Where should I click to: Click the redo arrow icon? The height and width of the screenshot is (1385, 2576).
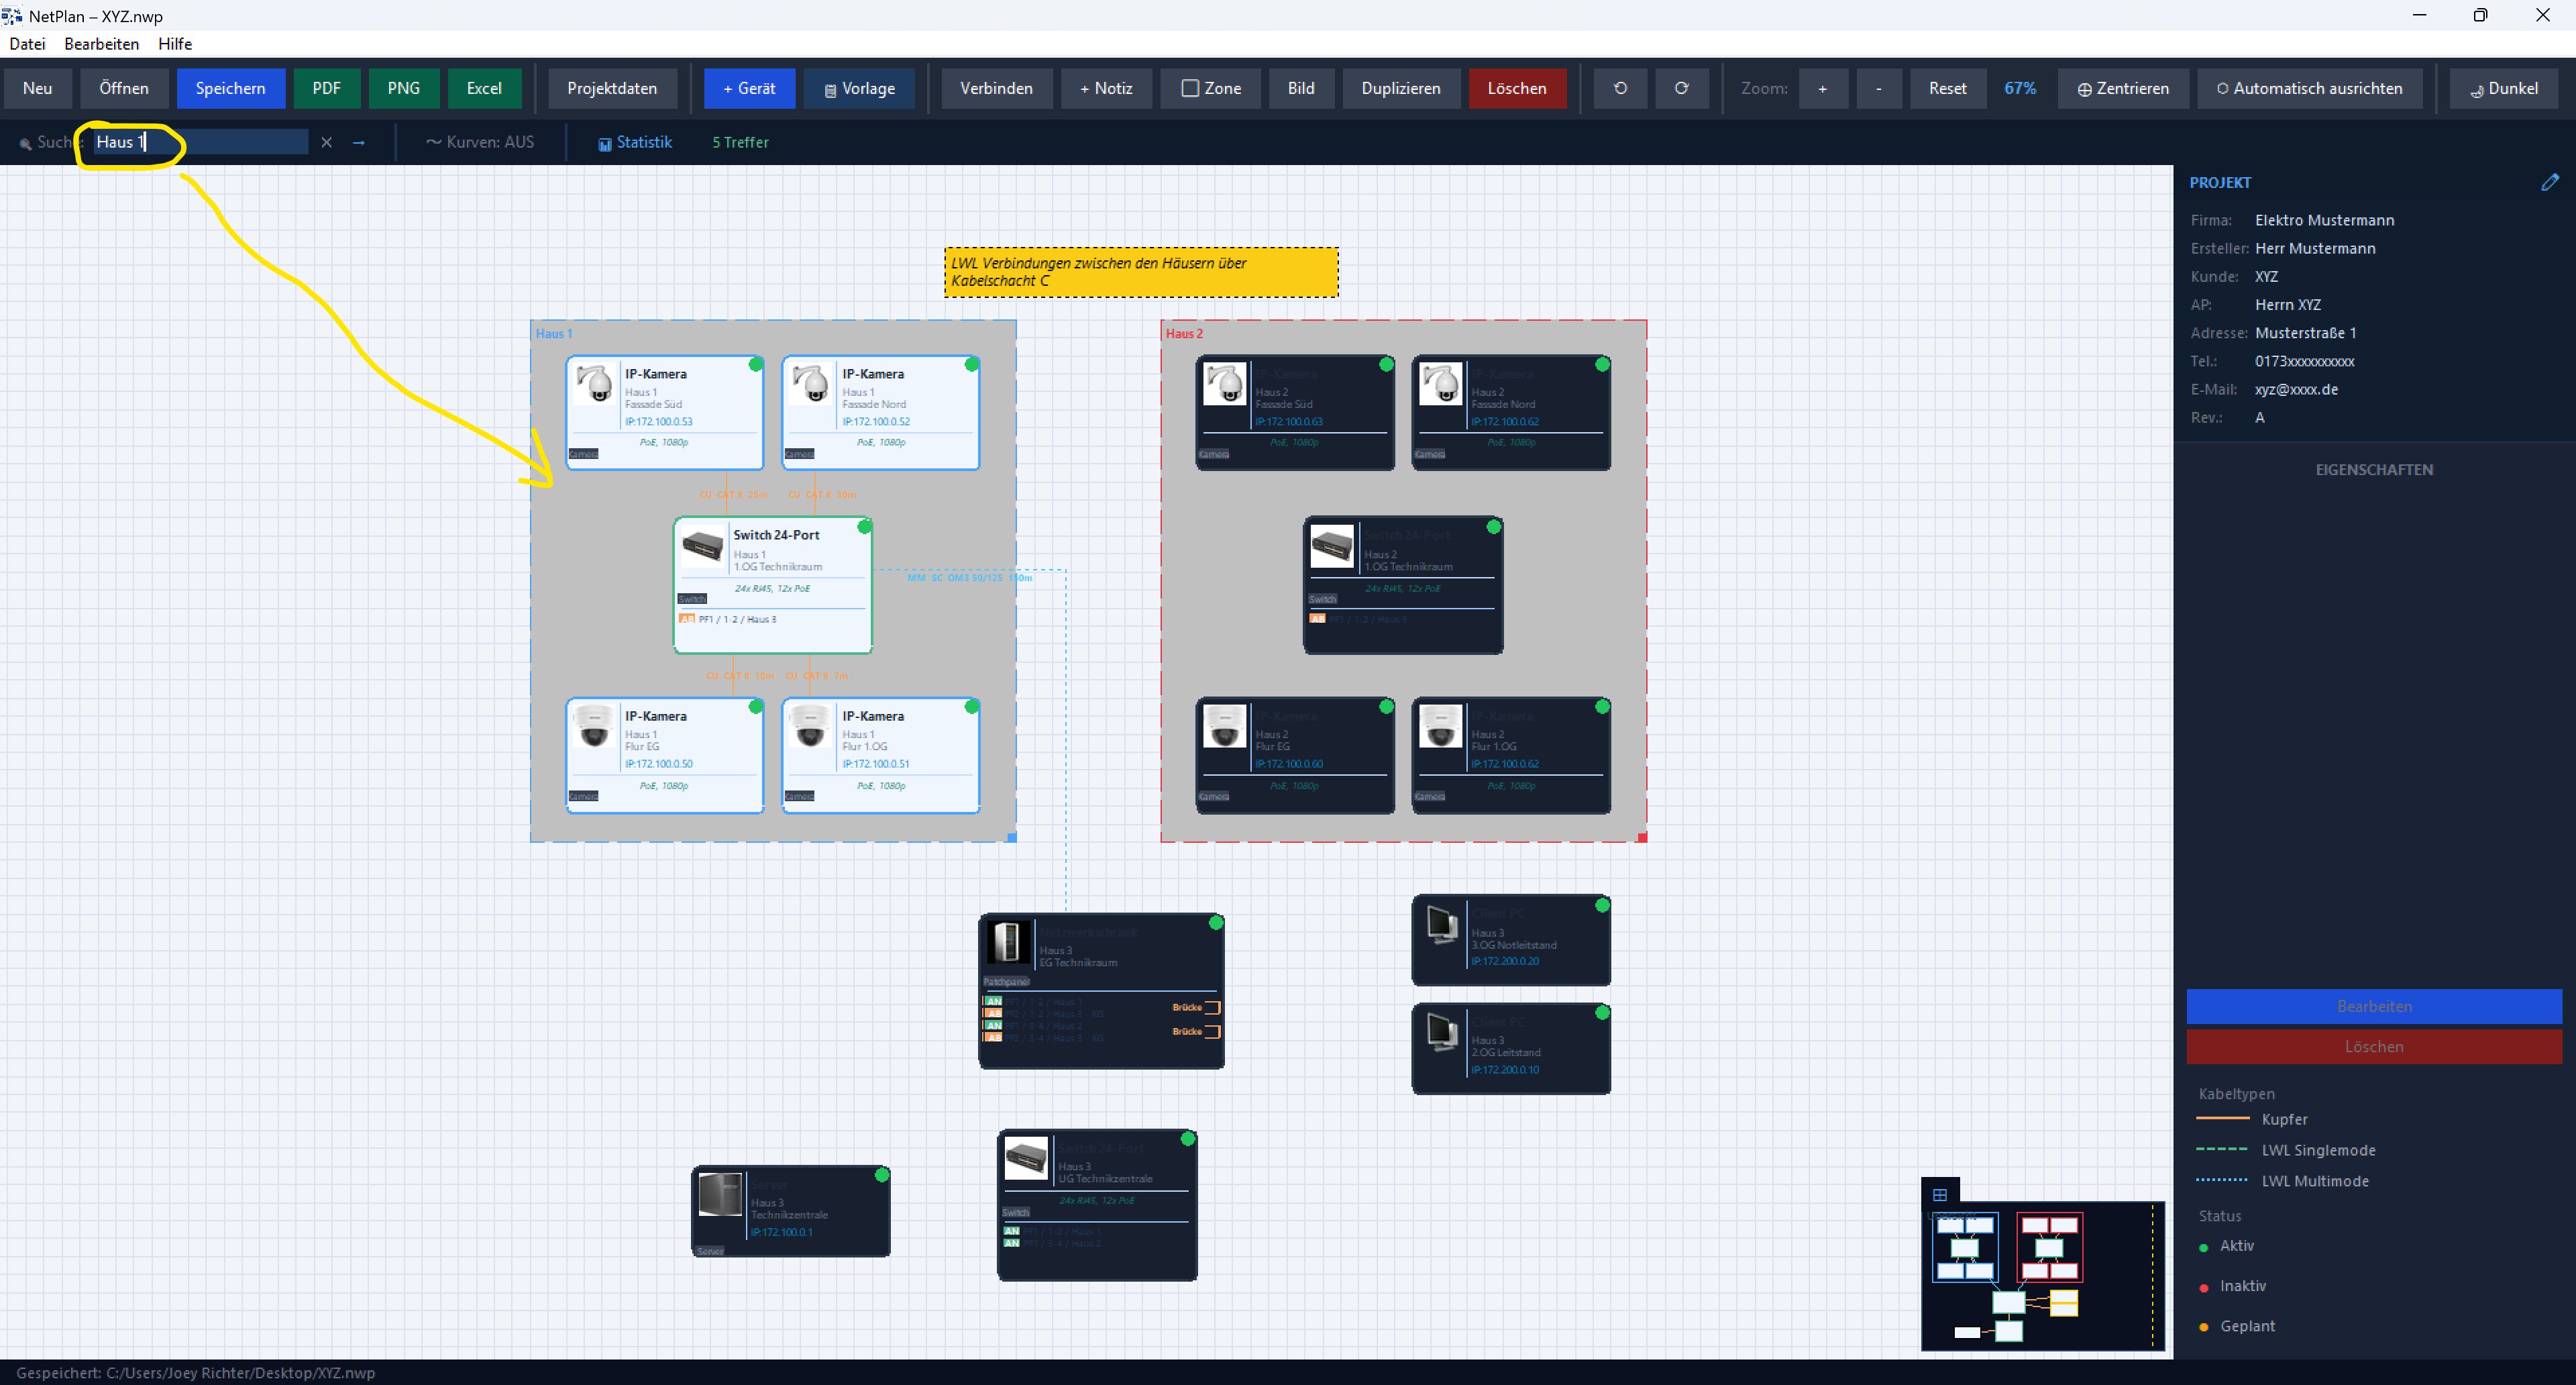pyautogui.click(x=1681, y=88)
